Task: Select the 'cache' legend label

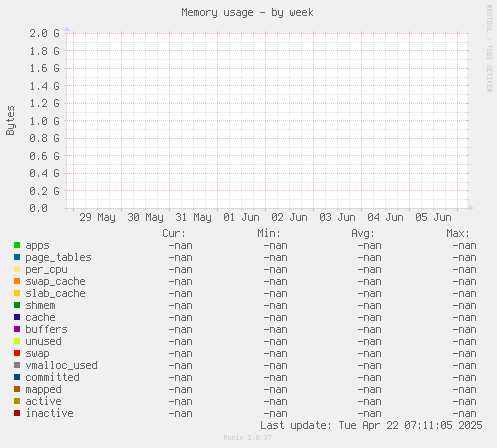Action: coord(40,318)
